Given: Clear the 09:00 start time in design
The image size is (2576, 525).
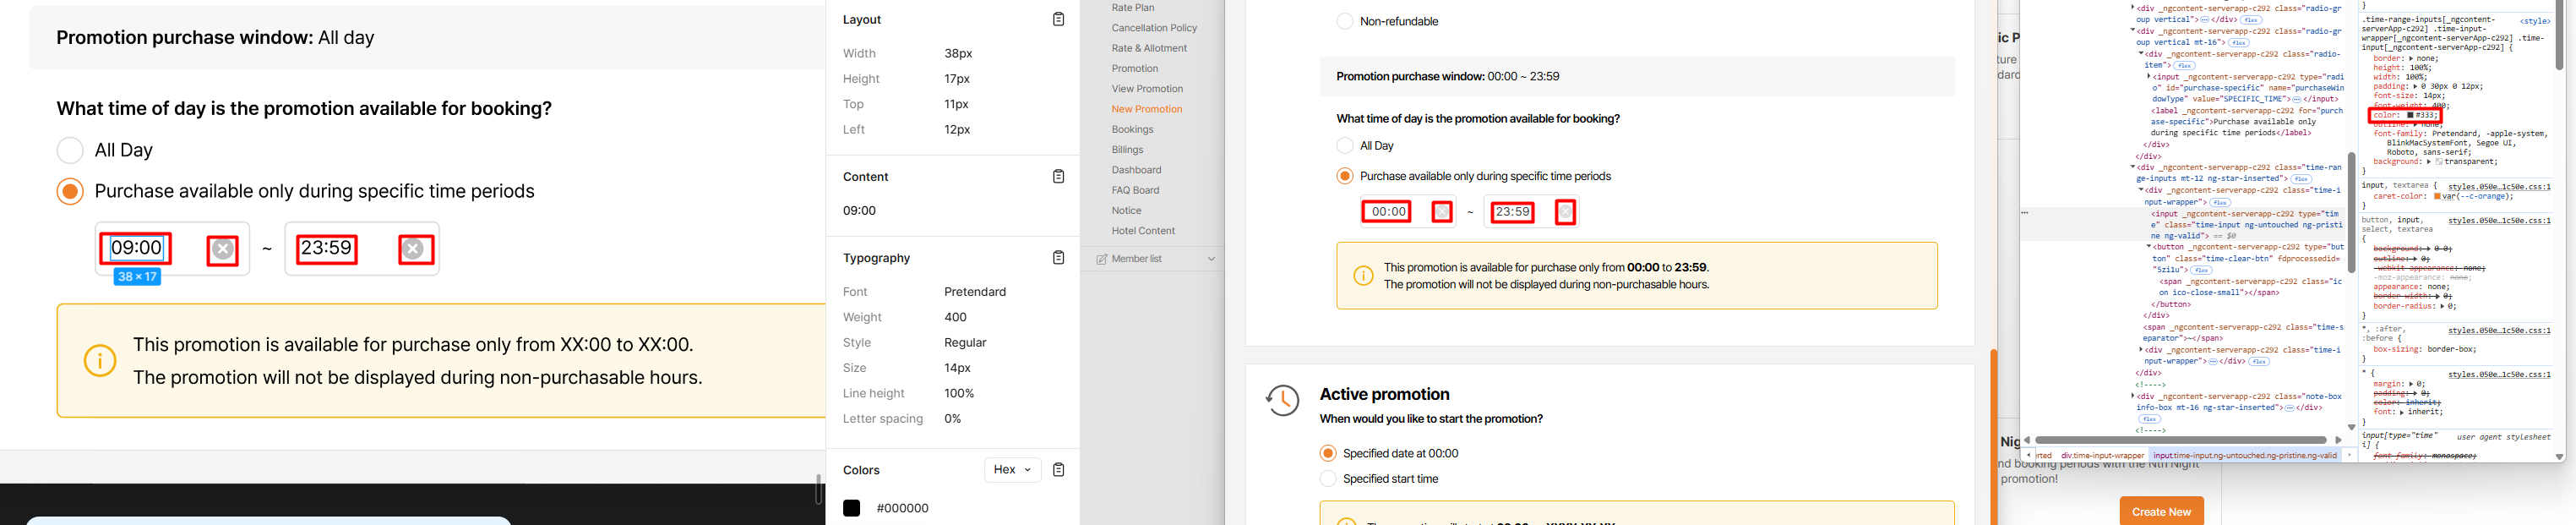Looking at the screenshot, I should 223,250.
